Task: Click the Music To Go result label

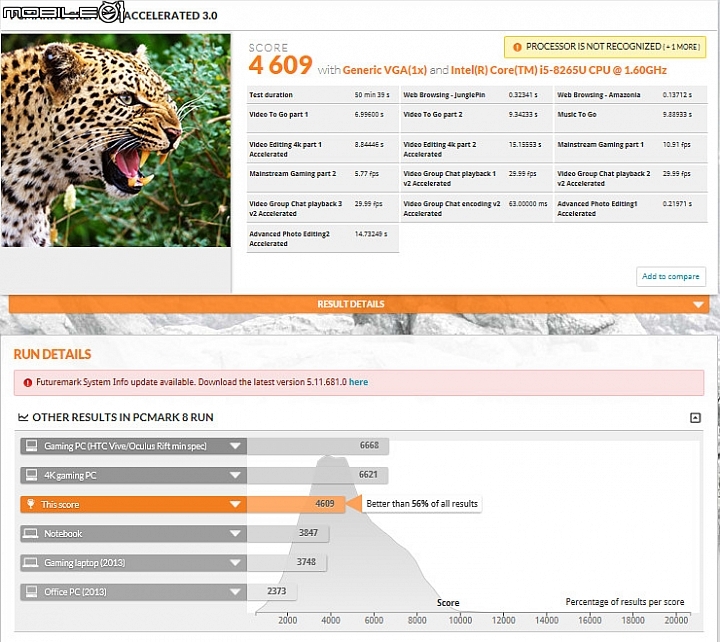Action: click(x=577, y=115)
